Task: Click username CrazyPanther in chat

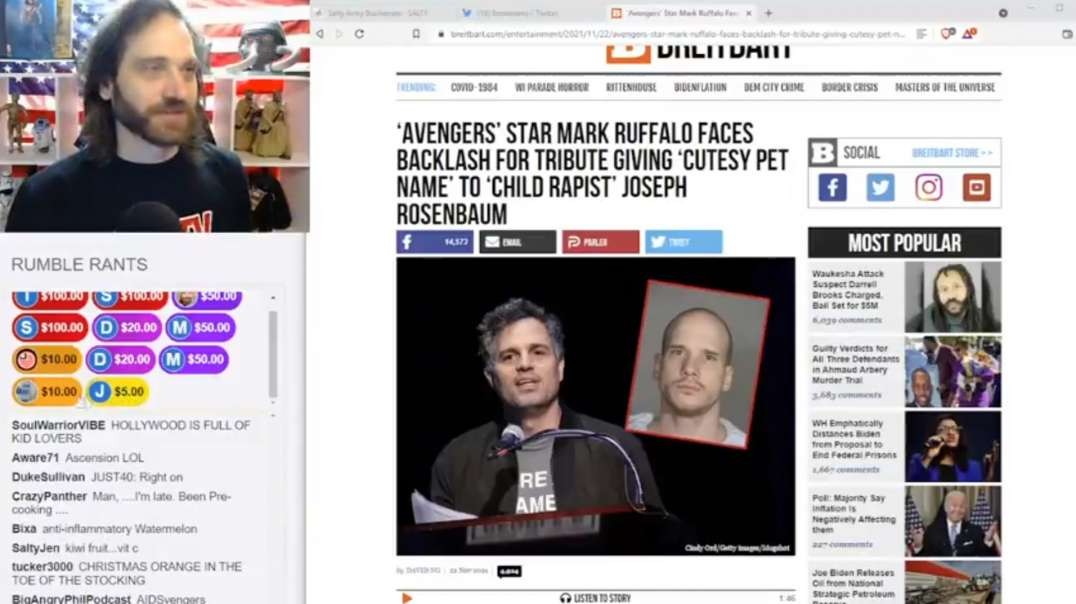Action: [49, 496]
